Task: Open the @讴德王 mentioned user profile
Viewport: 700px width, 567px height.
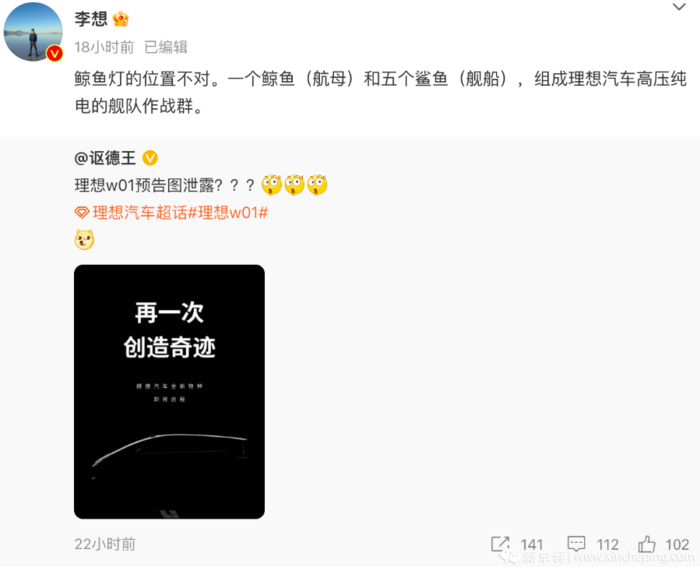Action: 105,158
